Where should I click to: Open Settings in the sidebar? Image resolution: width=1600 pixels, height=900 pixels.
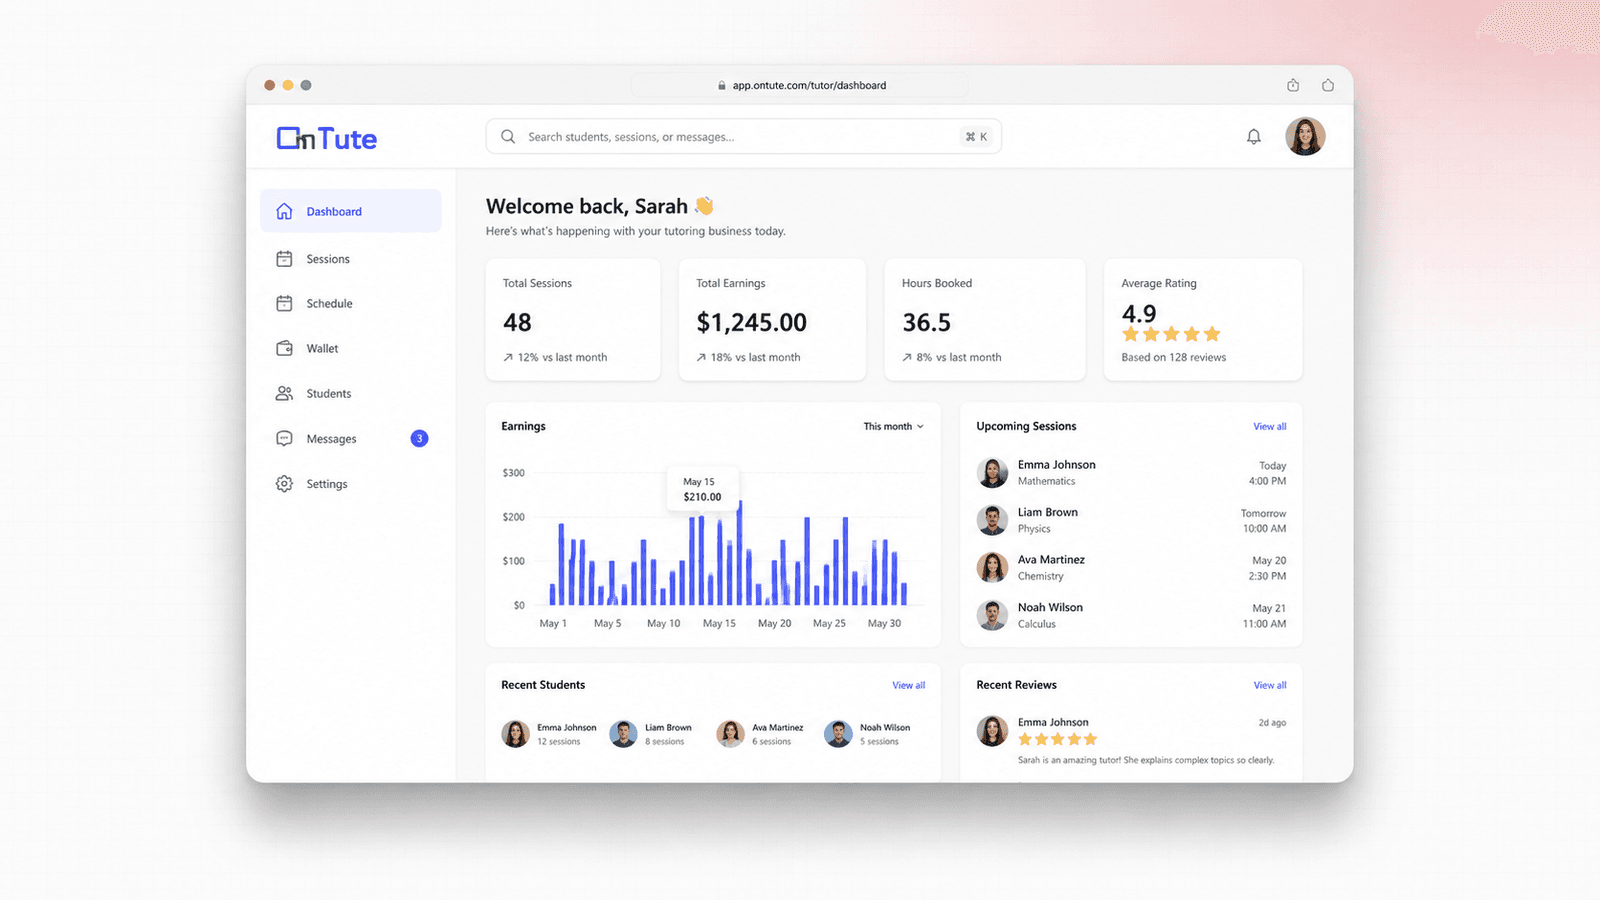click(x=351, y=484)
